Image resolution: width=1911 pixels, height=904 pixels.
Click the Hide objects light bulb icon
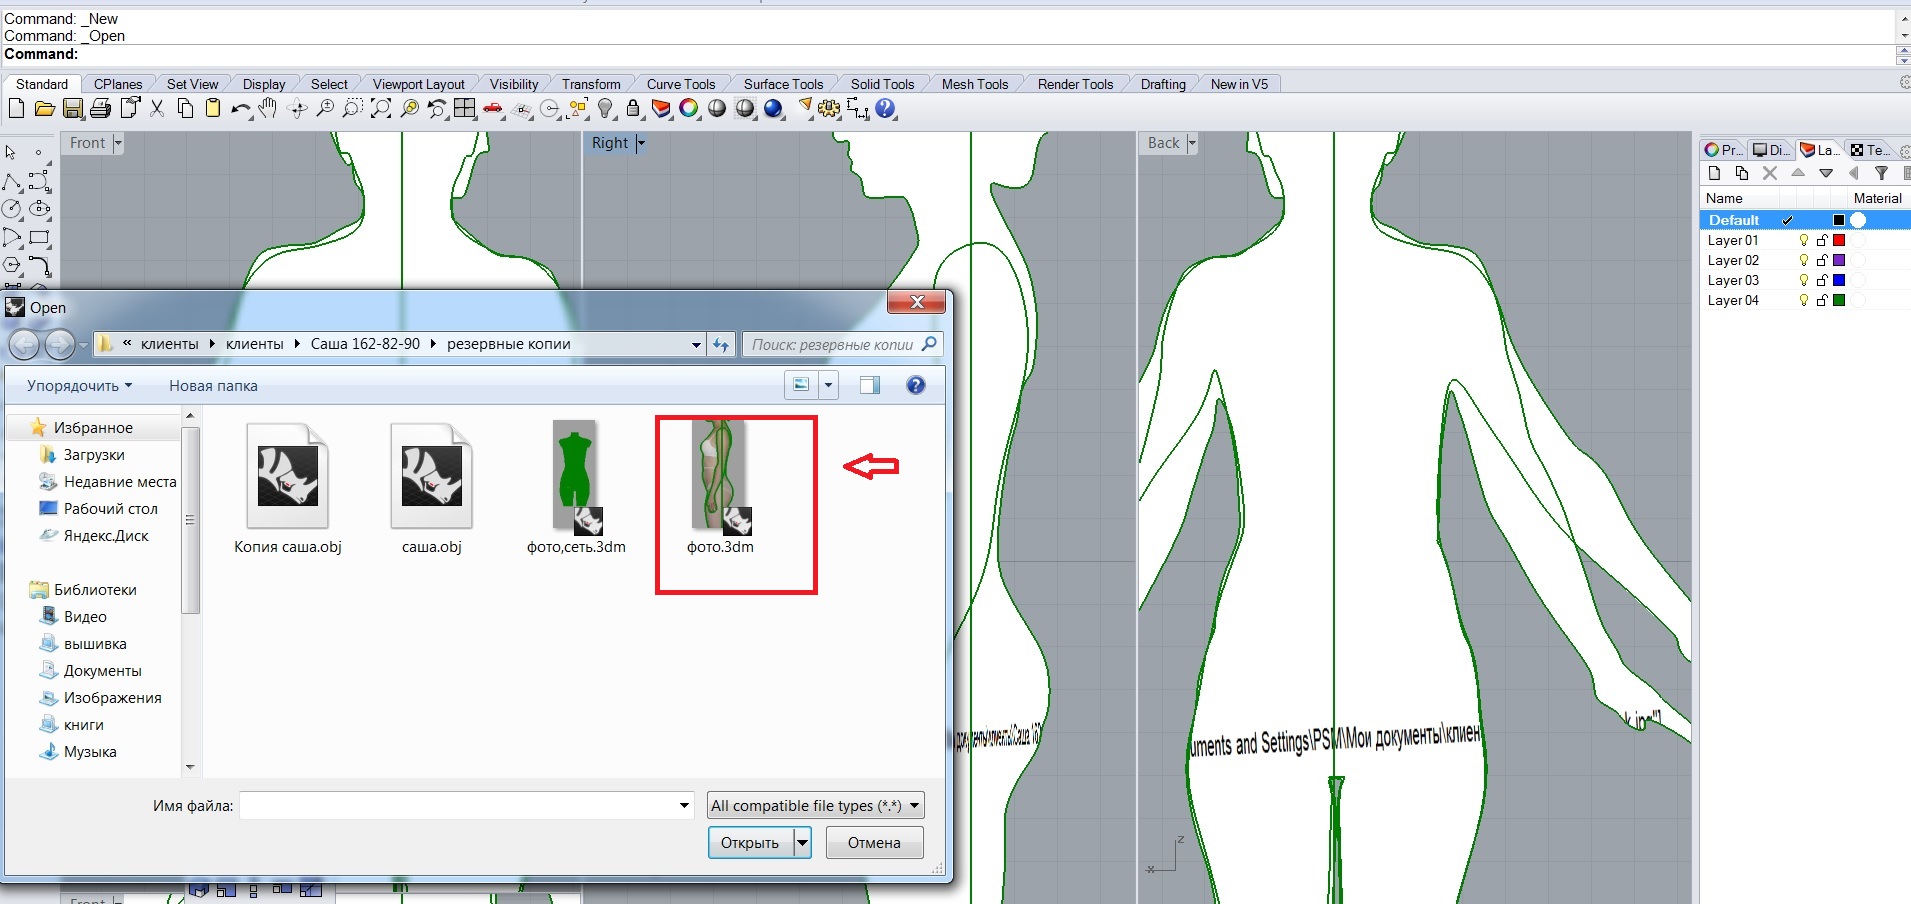click(x=606, y=108)
